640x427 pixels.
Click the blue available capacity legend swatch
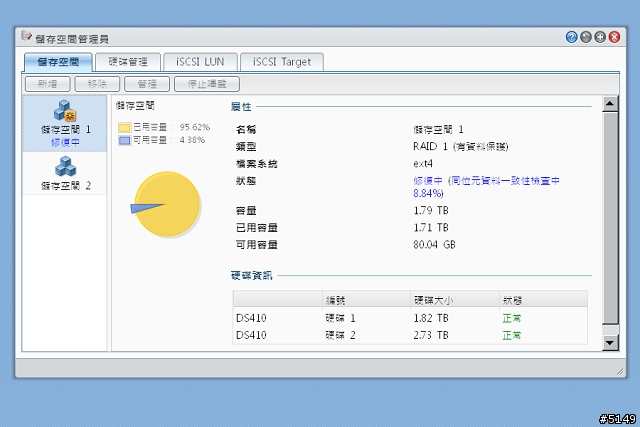124,140
